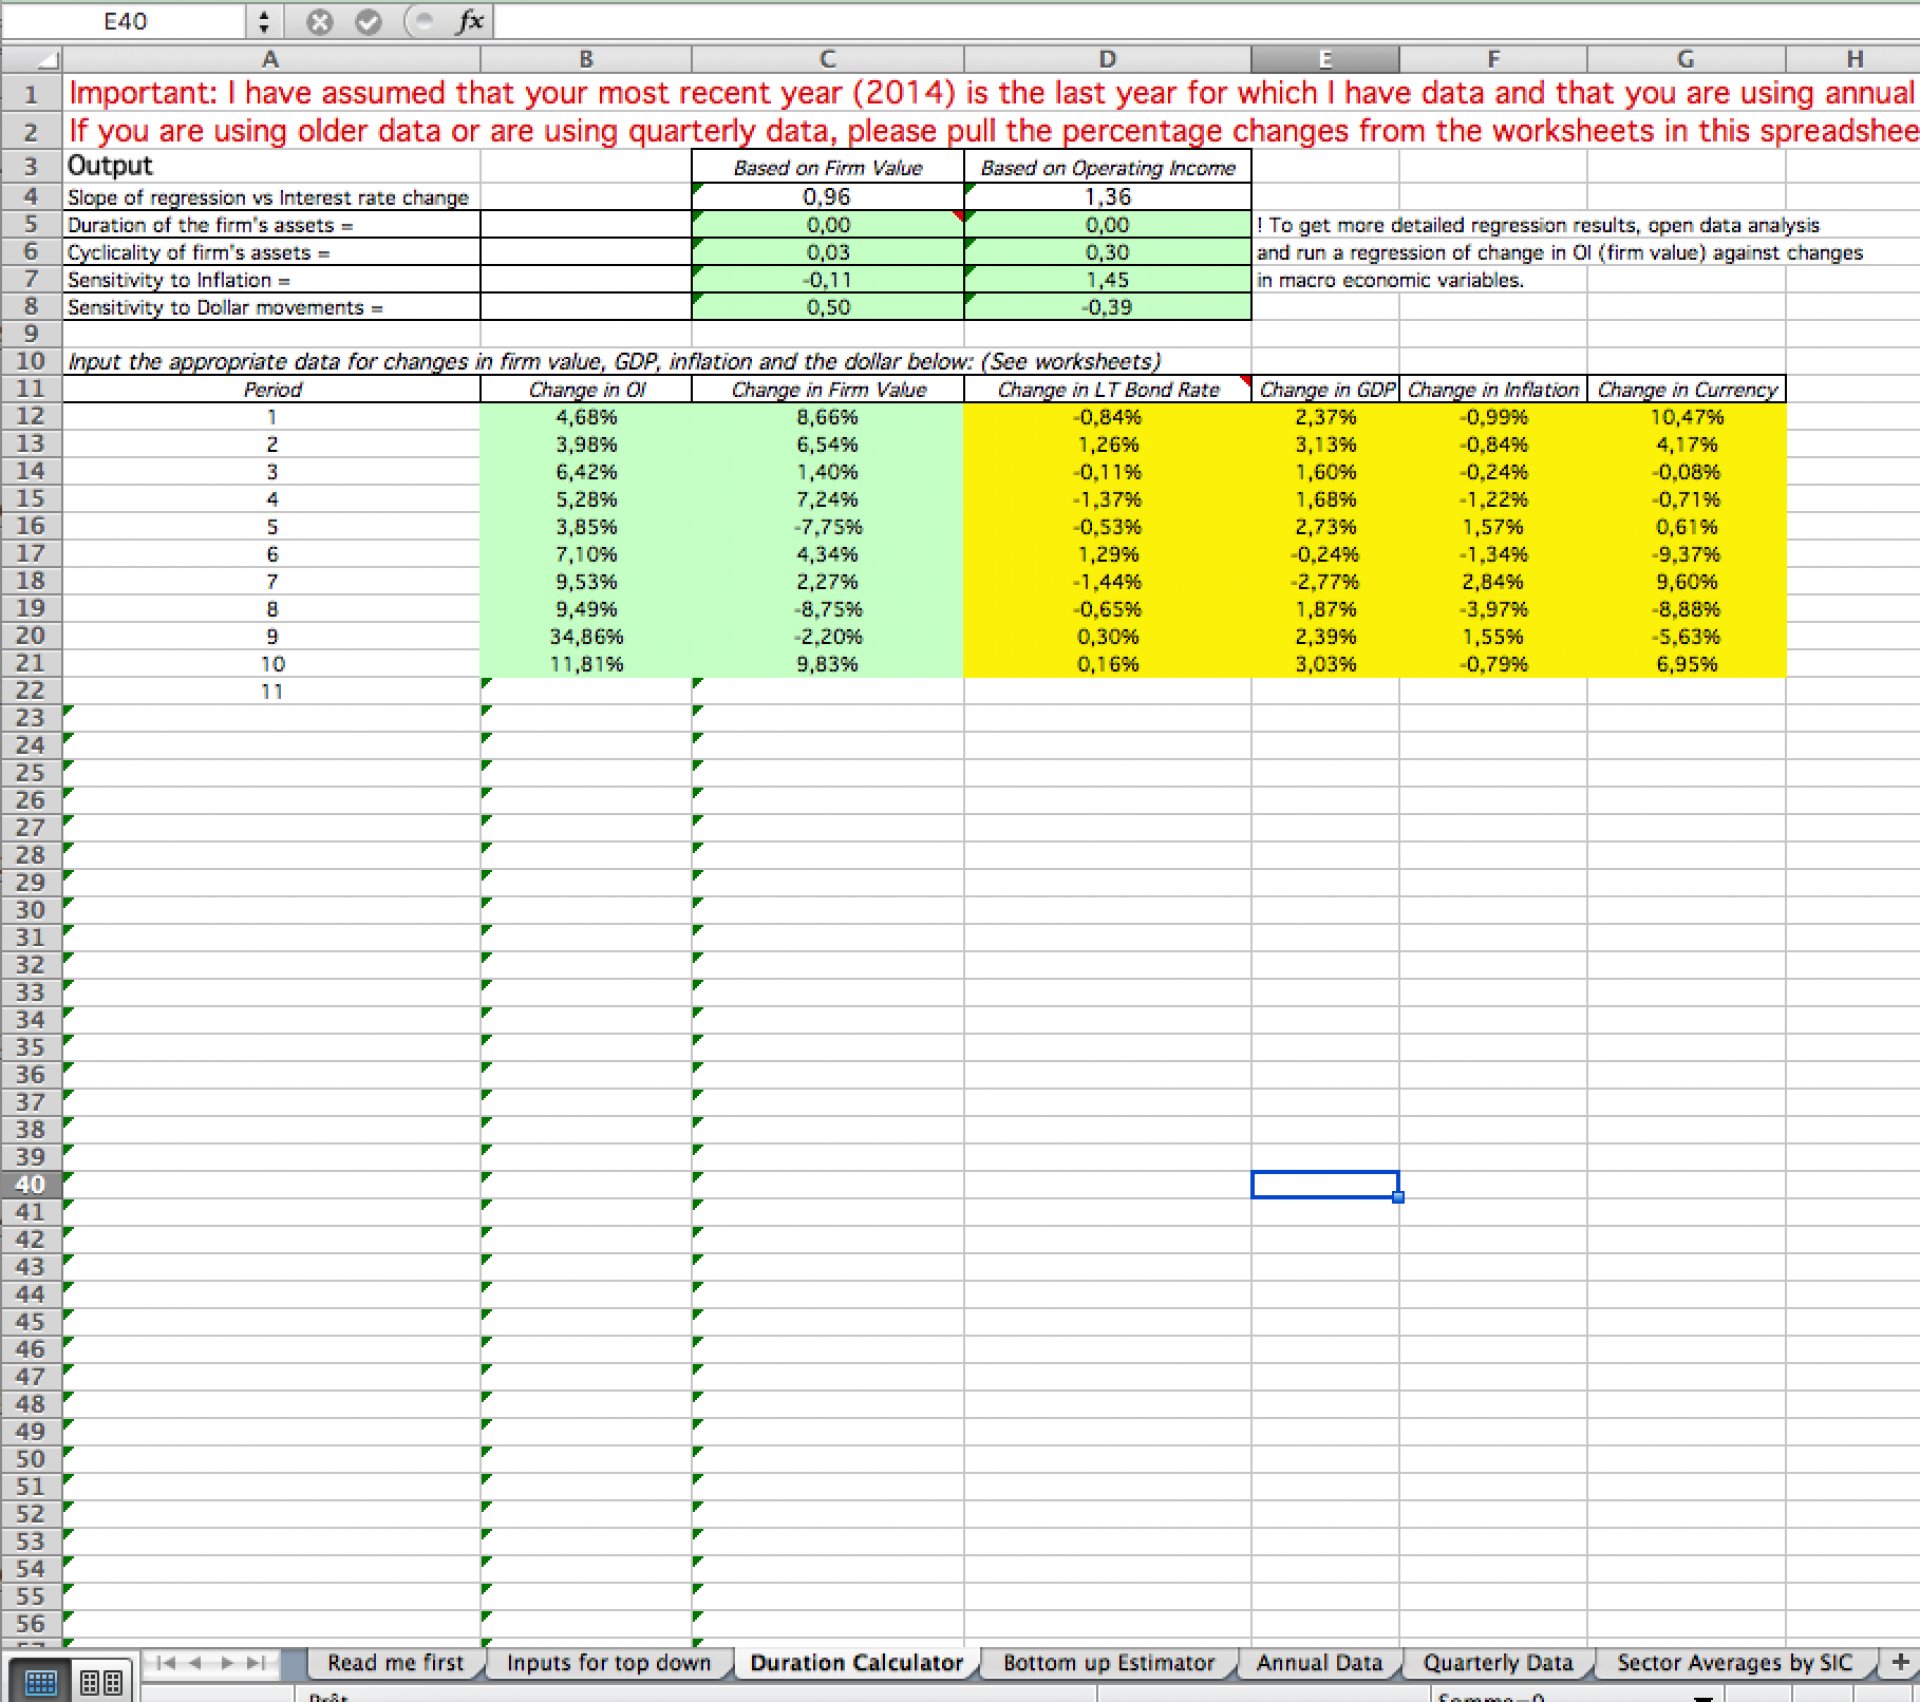Select column B header
The height and width of the screenshot is (1702, 1920).
(586, 59)
